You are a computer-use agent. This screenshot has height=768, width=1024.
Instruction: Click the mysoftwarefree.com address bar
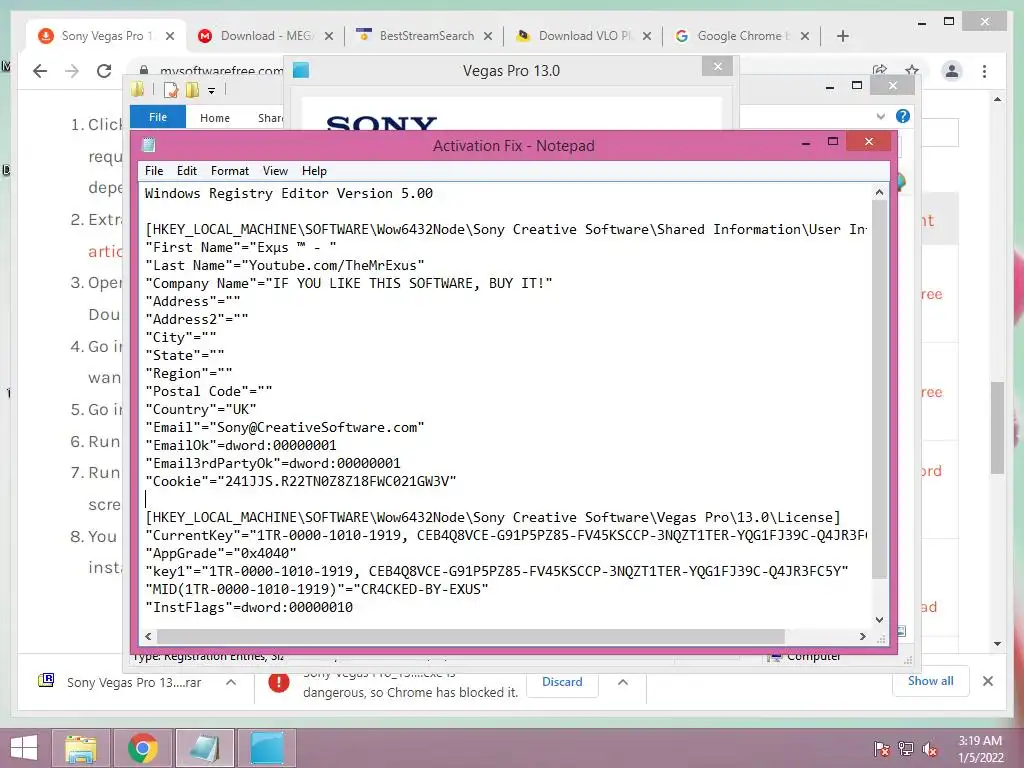tap(221, 71)
